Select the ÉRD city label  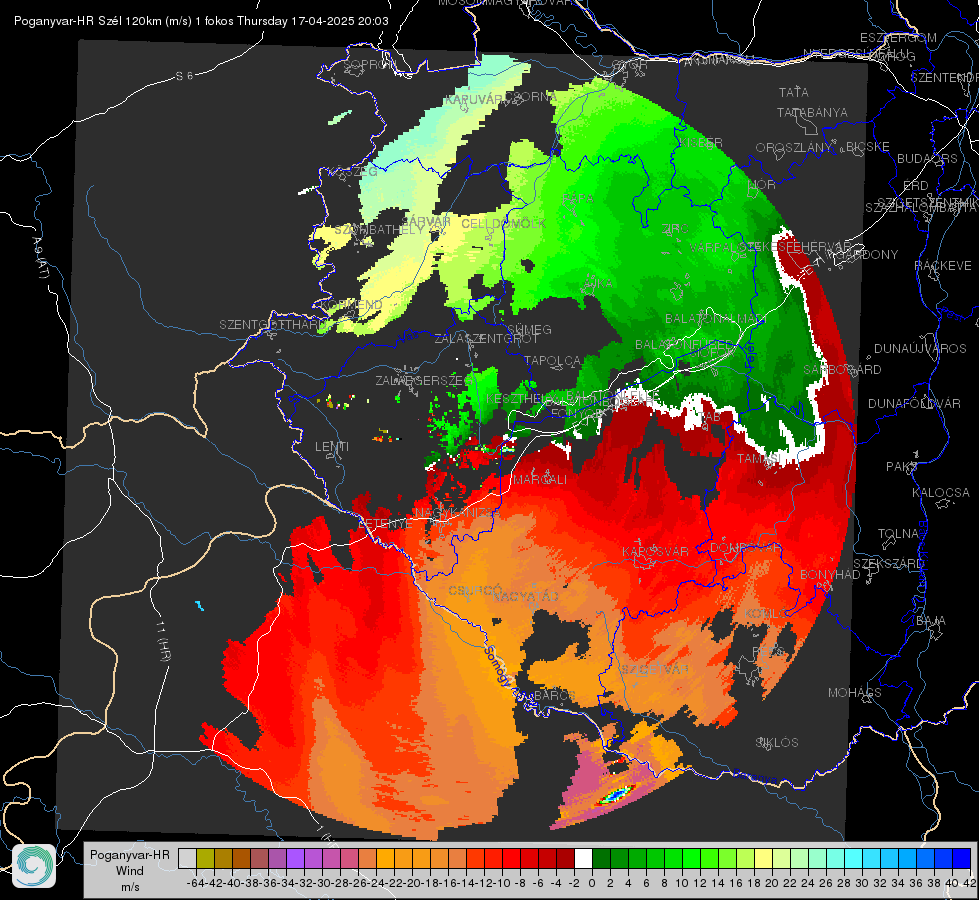[916, 186]
